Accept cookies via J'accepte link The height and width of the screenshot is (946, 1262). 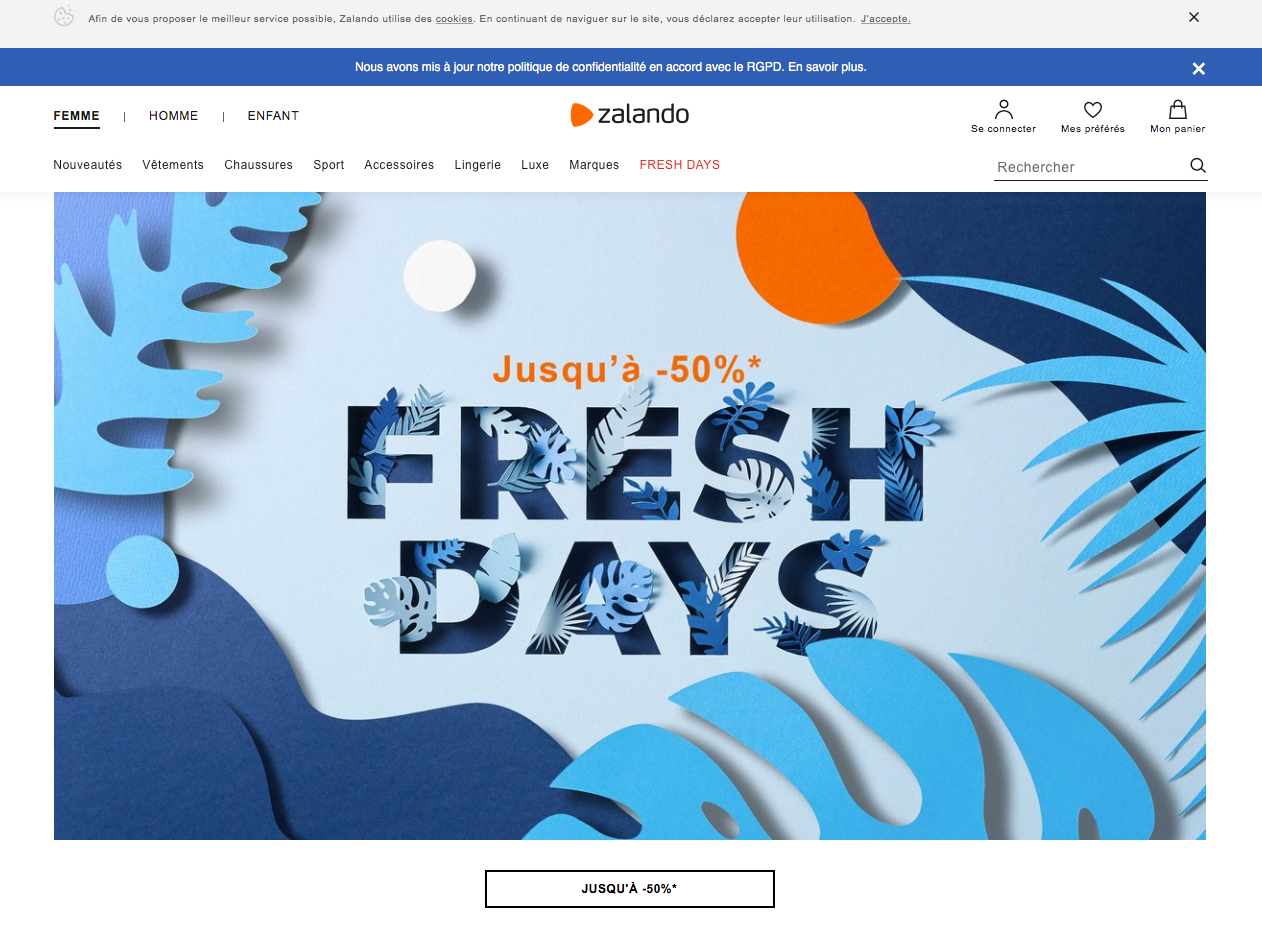(885, 19)
